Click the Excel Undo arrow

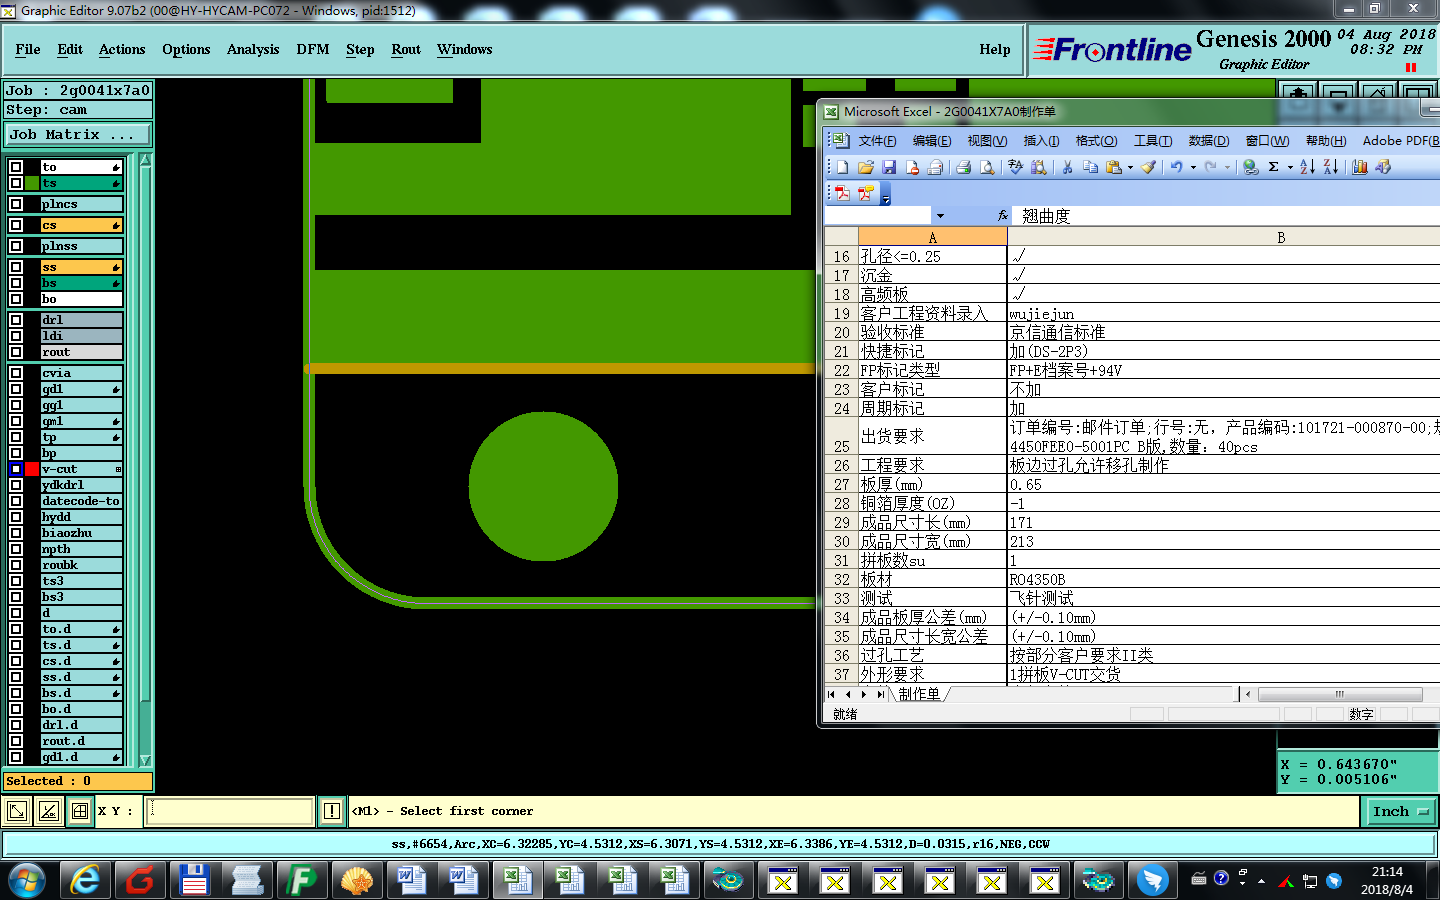tap(1177, 167)
